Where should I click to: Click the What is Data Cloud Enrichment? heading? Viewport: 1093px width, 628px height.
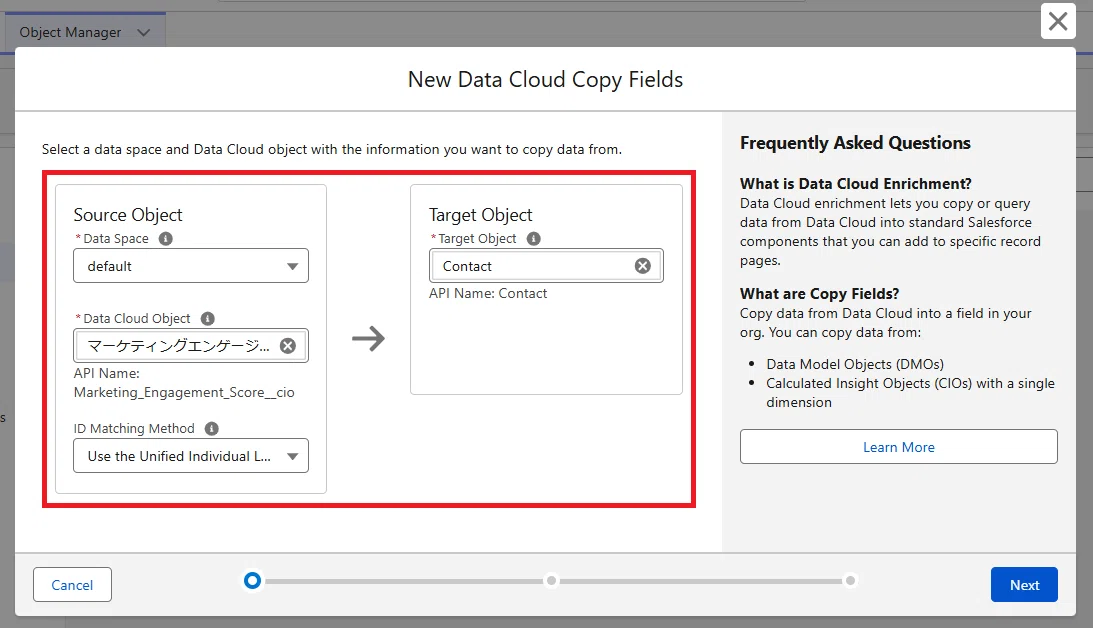855,184
